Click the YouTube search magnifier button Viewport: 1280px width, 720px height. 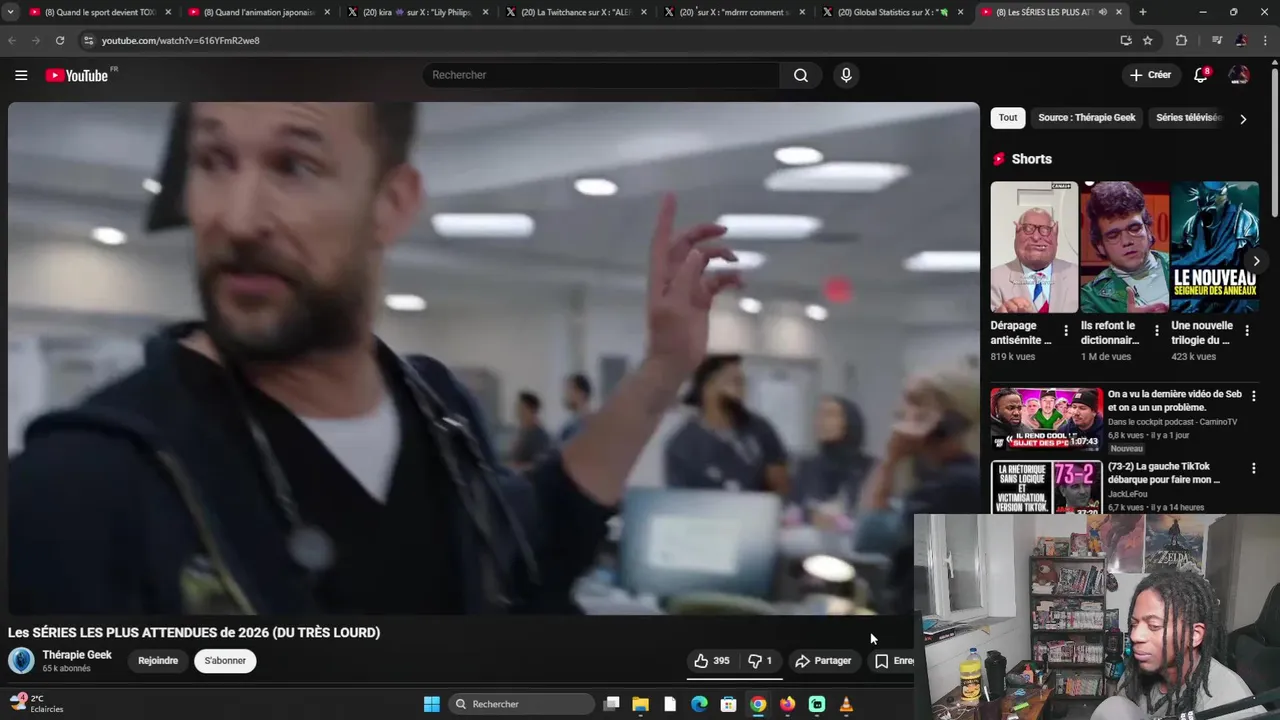pos(801,75)
